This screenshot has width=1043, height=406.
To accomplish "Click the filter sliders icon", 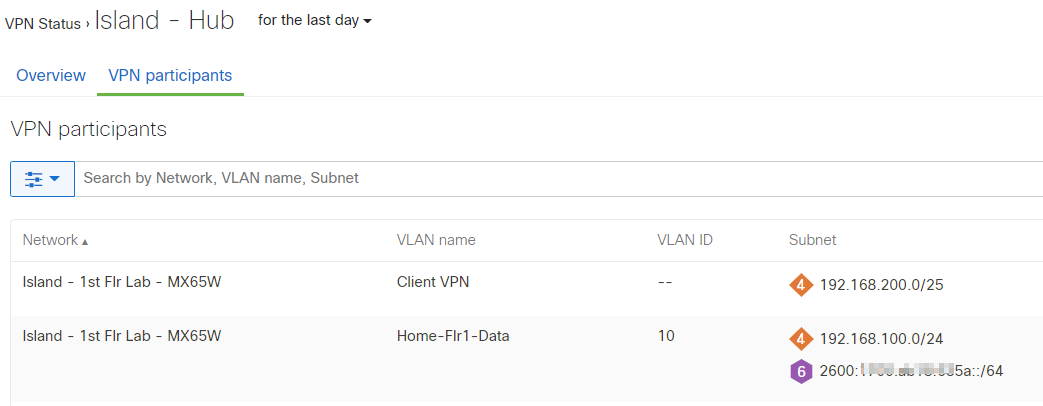I will point(34,179).
